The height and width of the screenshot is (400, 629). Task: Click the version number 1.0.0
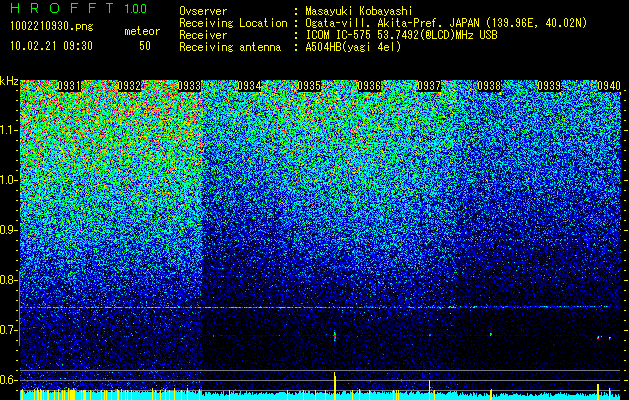136,9
